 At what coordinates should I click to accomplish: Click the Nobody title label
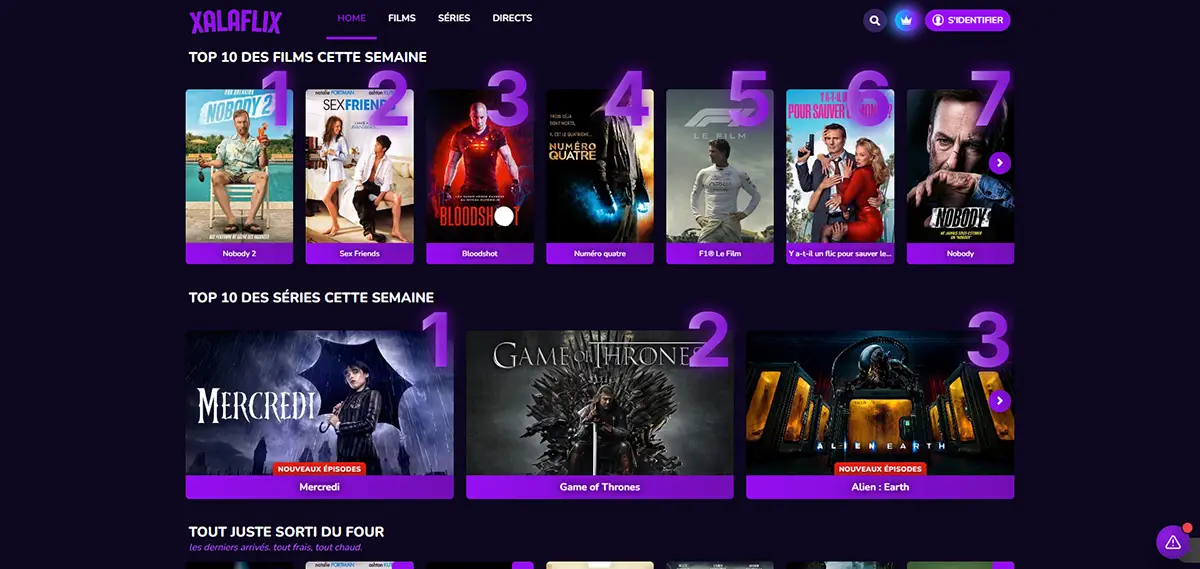coord(960,254)
